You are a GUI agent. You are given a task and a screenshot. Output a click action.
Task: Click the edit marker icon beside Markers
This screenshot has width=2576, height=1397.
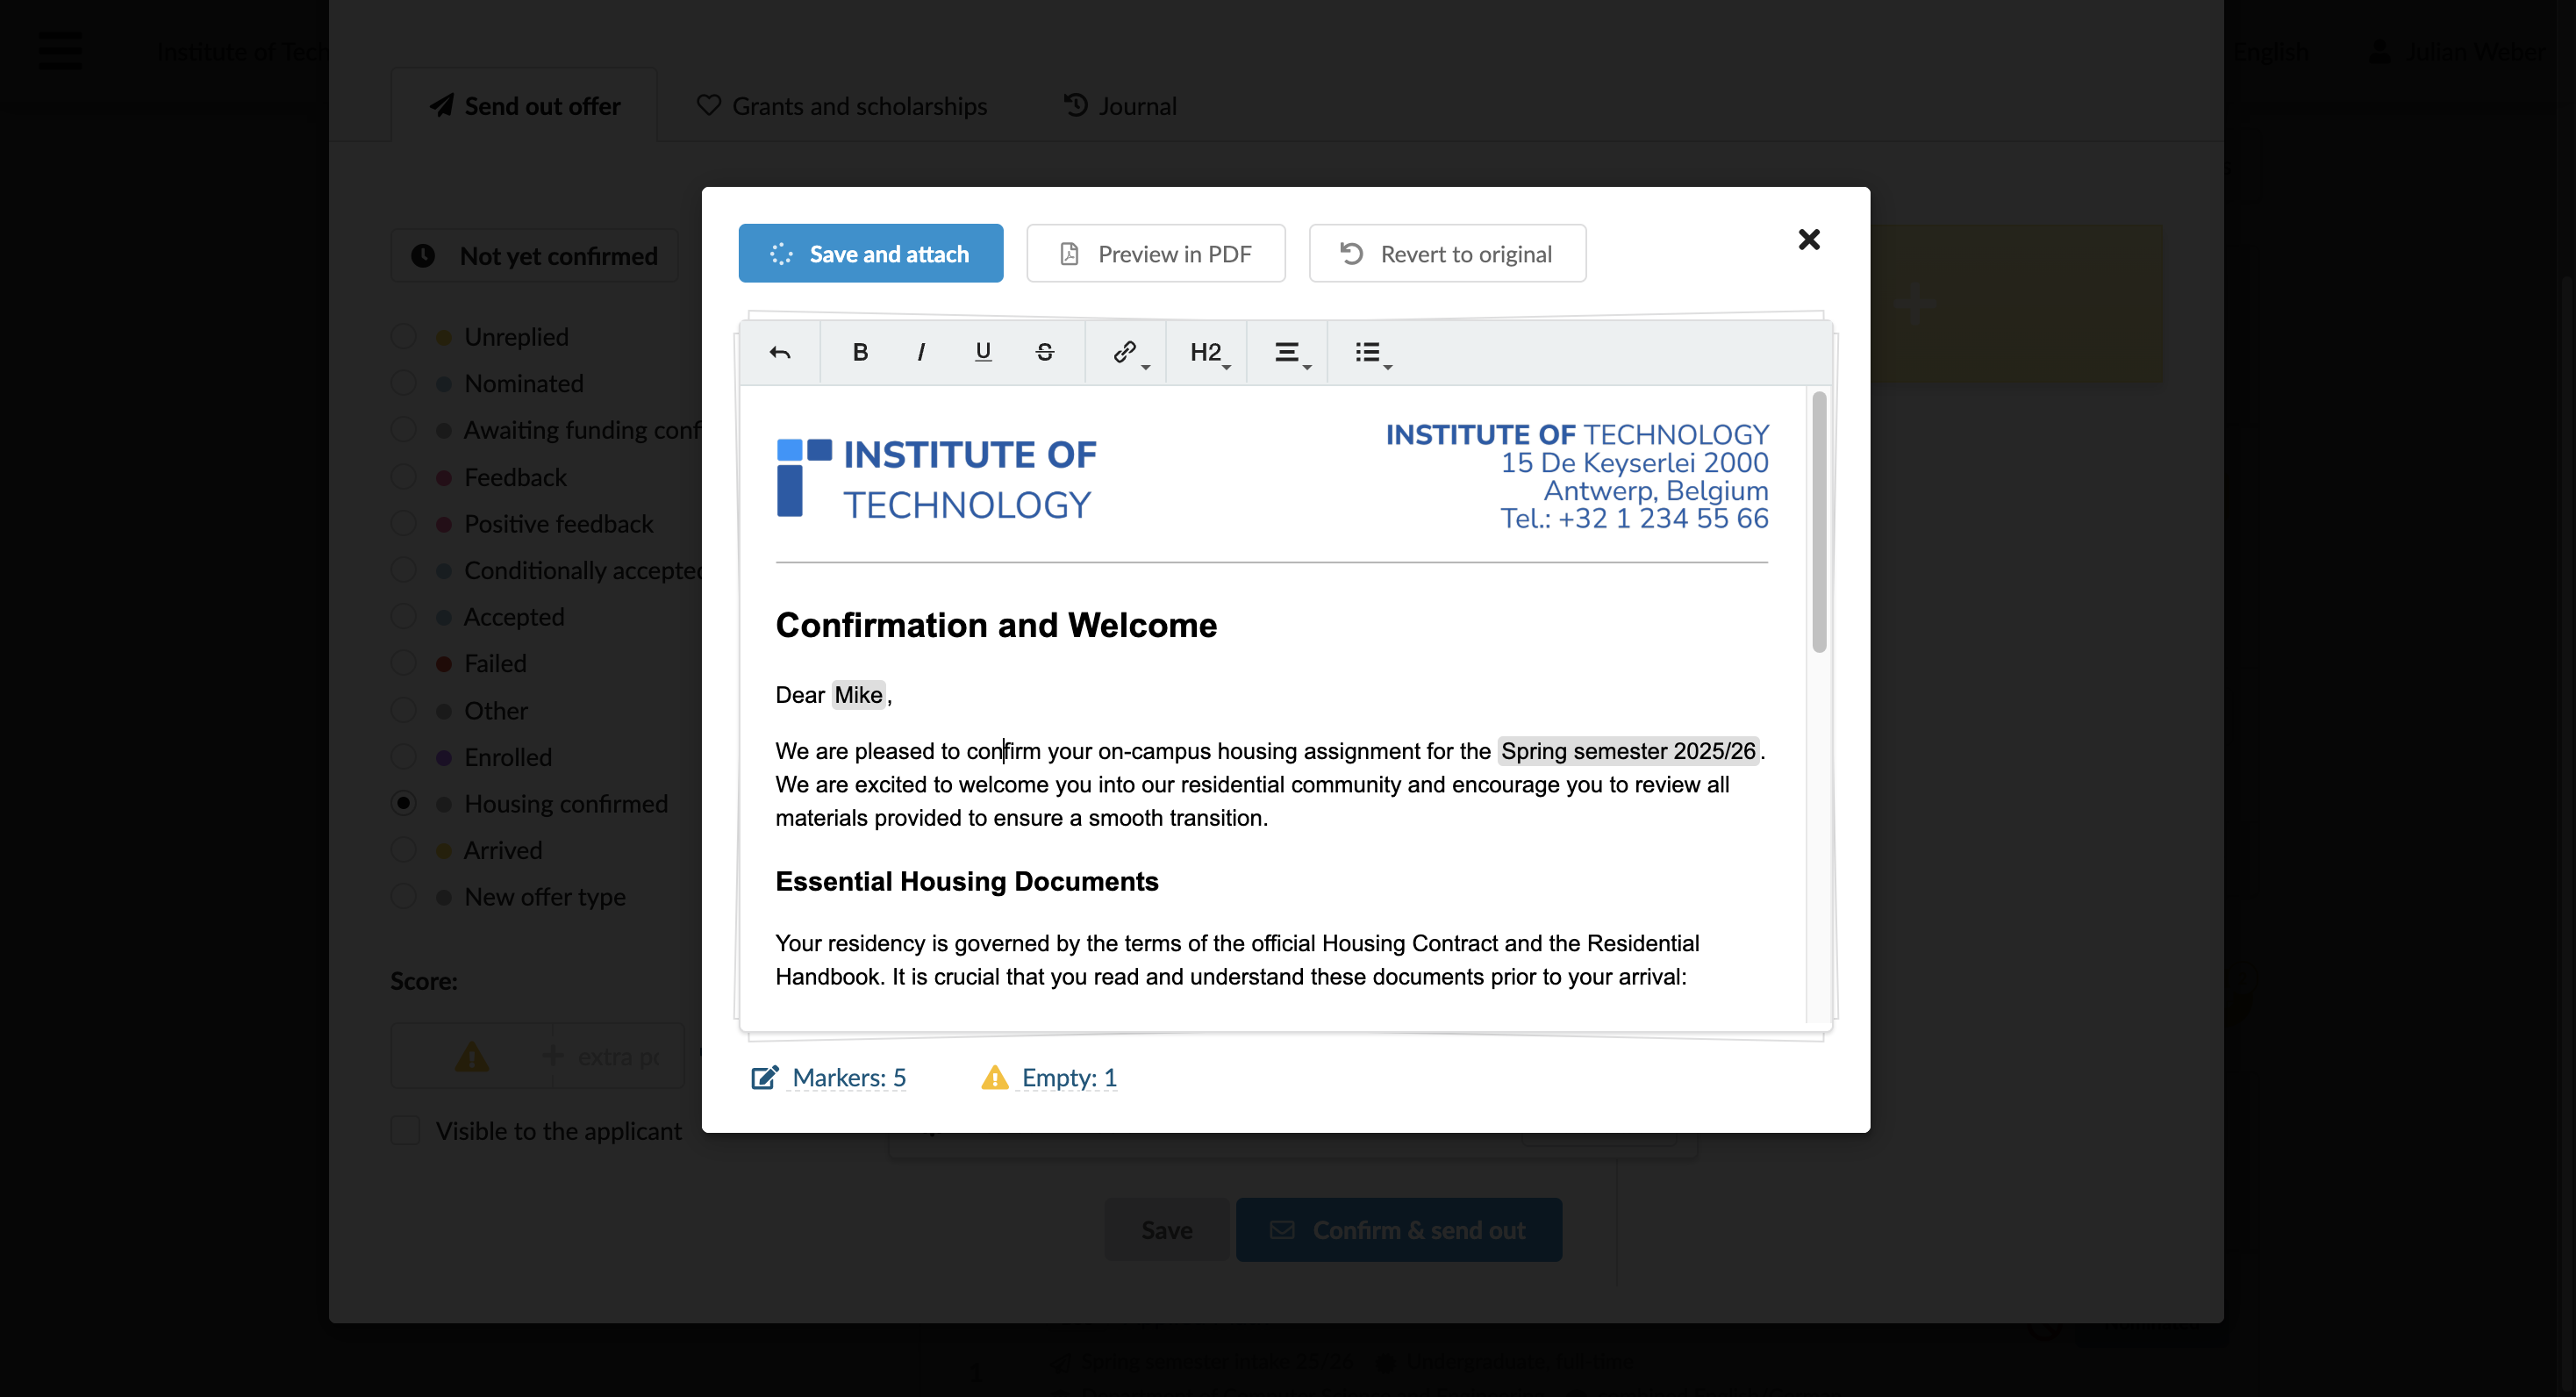(x=765, y=1077)
